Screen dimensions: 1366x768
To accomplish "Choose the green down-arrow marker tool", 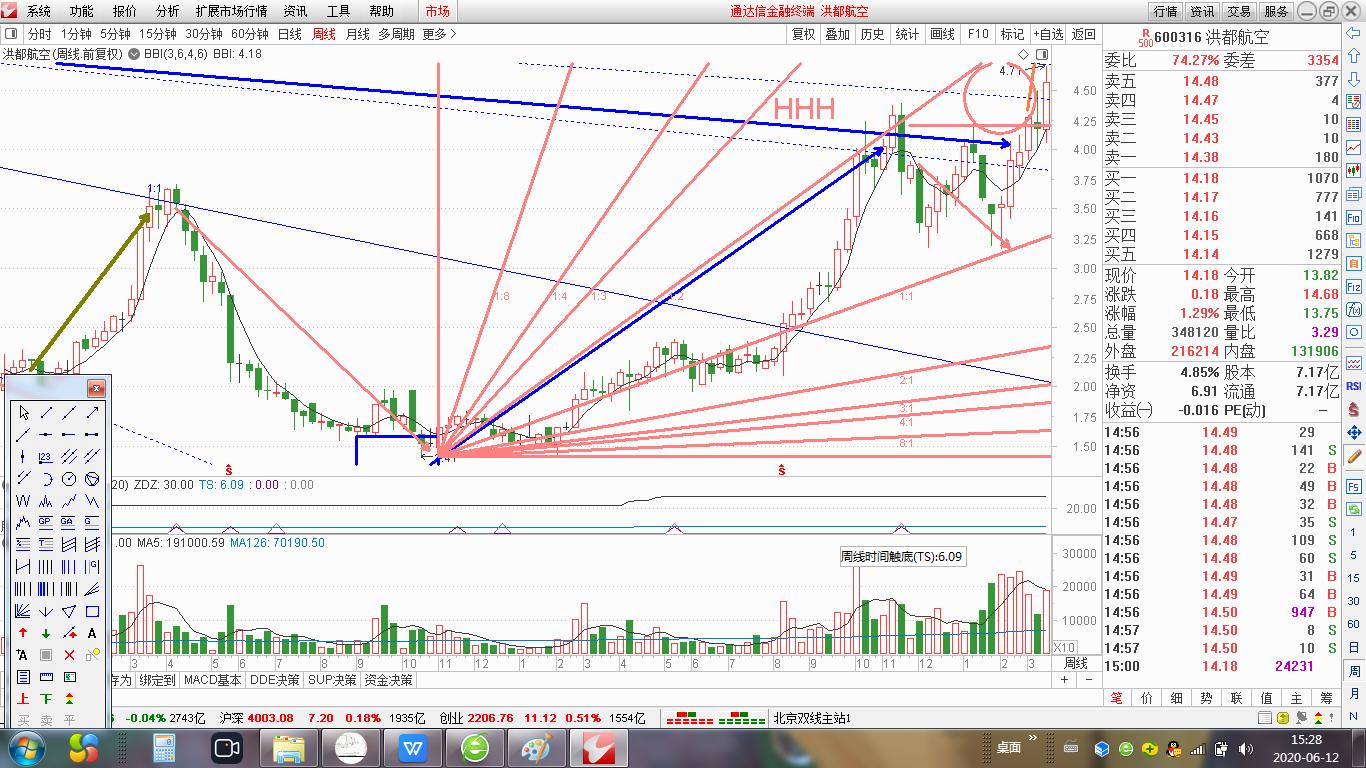I will coord(46,633).
